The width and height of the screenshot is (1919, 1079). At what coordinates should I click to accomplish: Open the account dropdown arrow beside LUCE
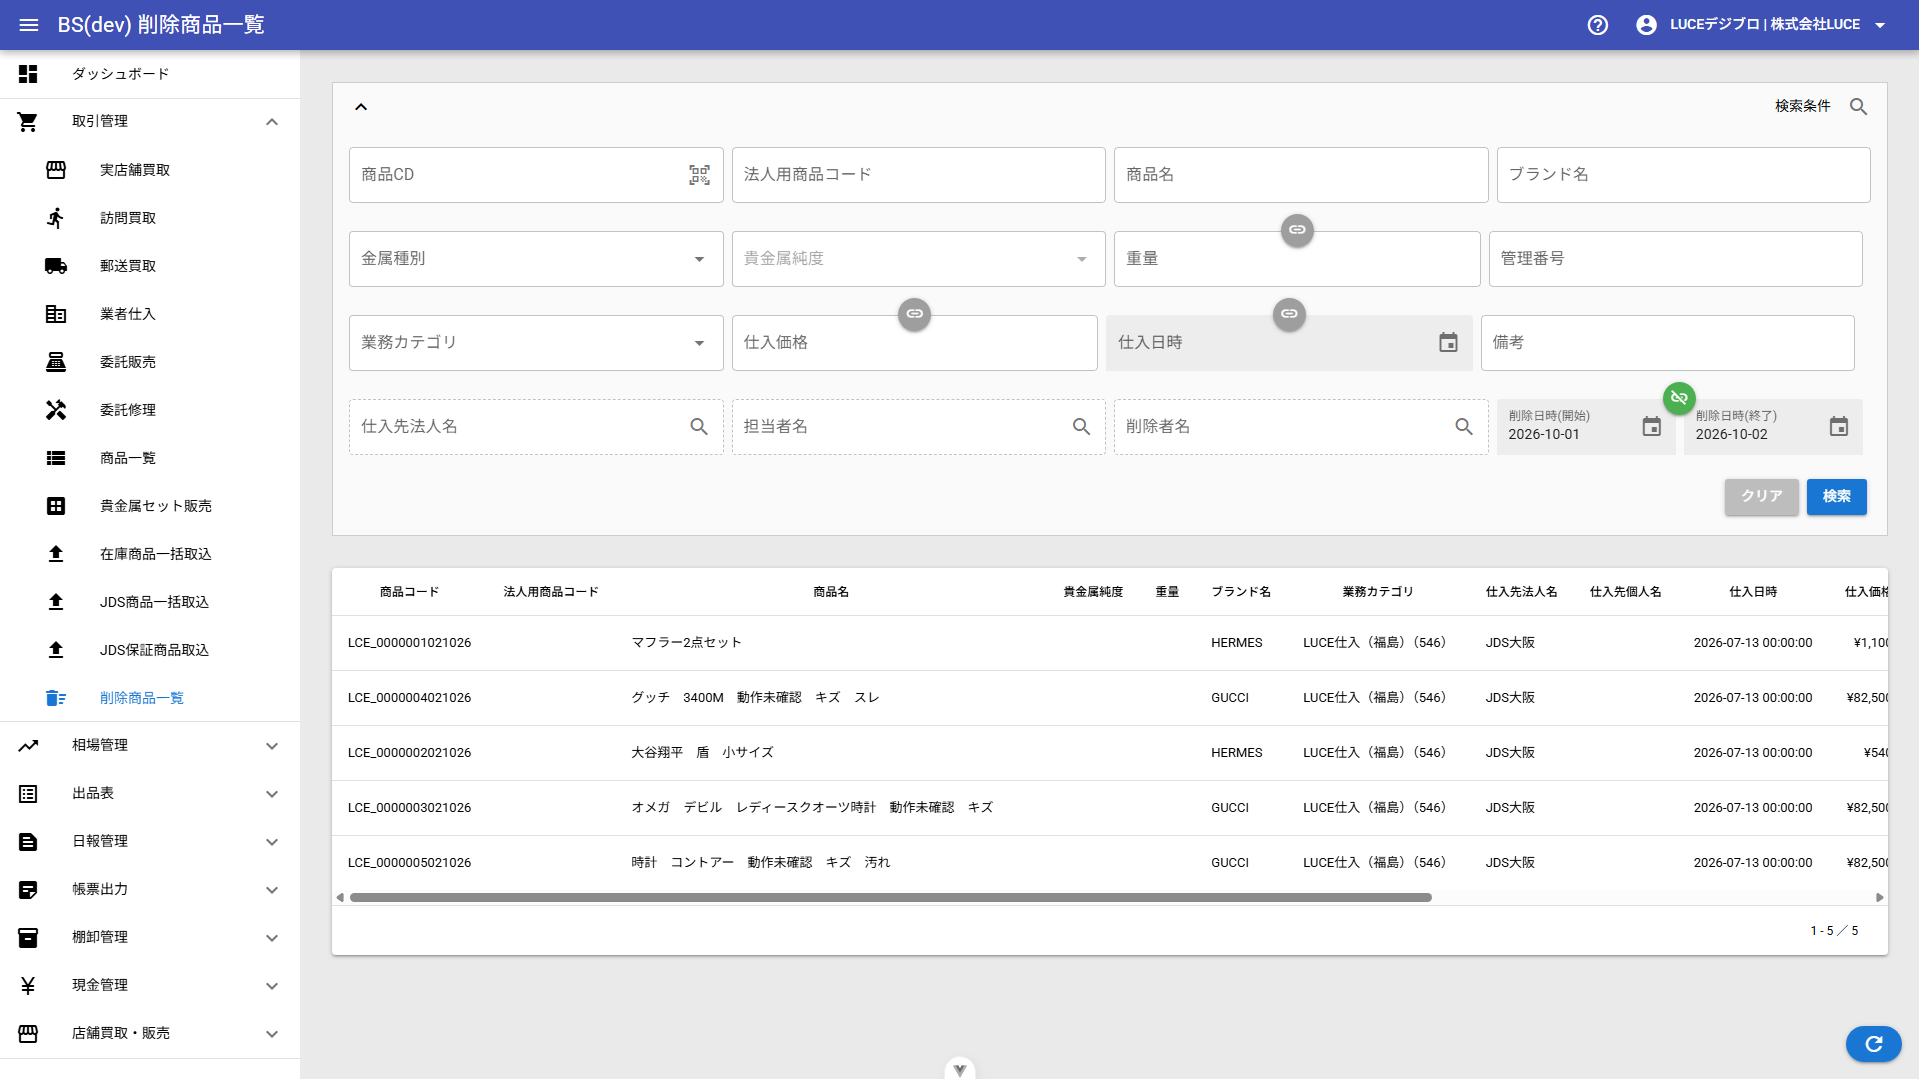1880,25
